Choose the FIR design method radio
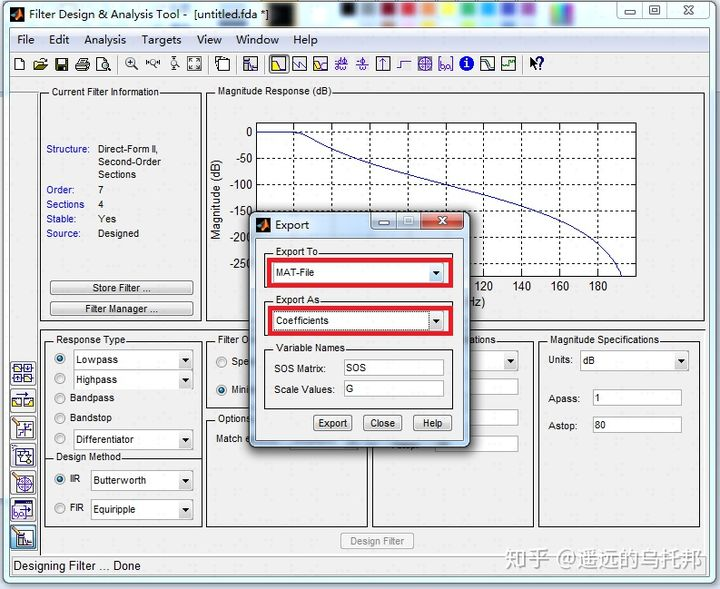 pos(60,508)
